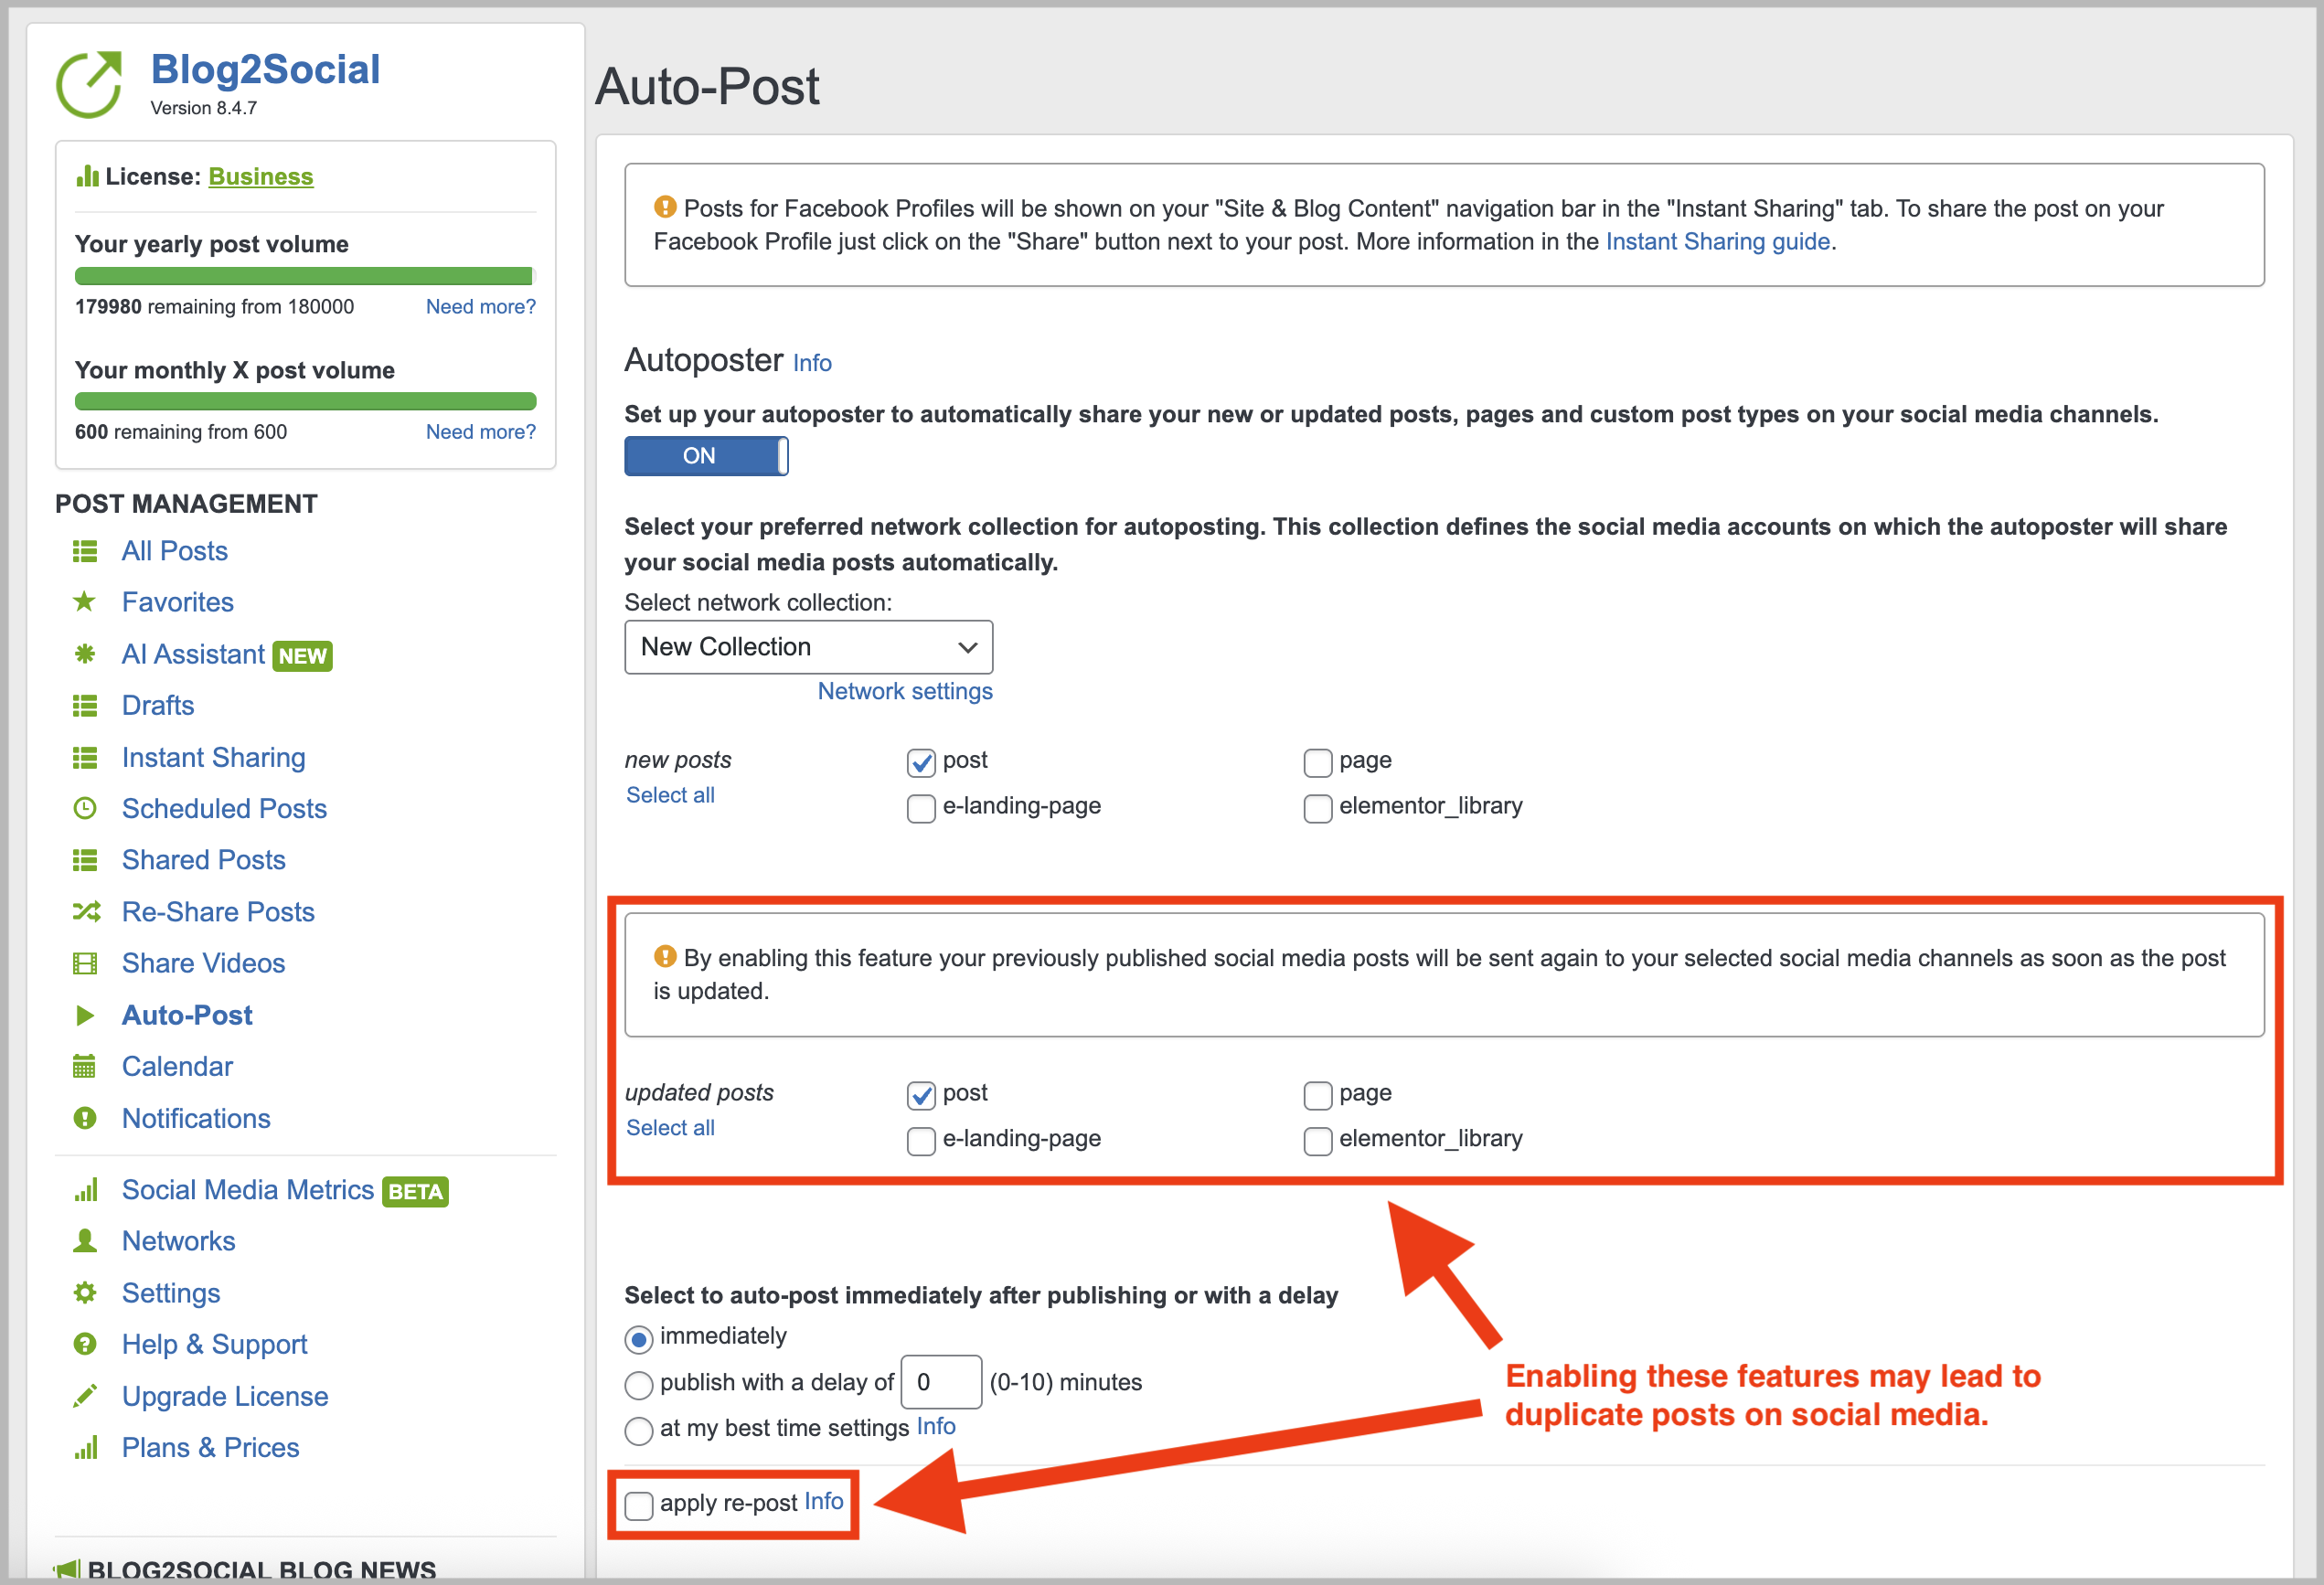Viewport: 2324px width, 1585px height.
Task: Click the Auto-Post play arrow icon
Action: 85,1015
